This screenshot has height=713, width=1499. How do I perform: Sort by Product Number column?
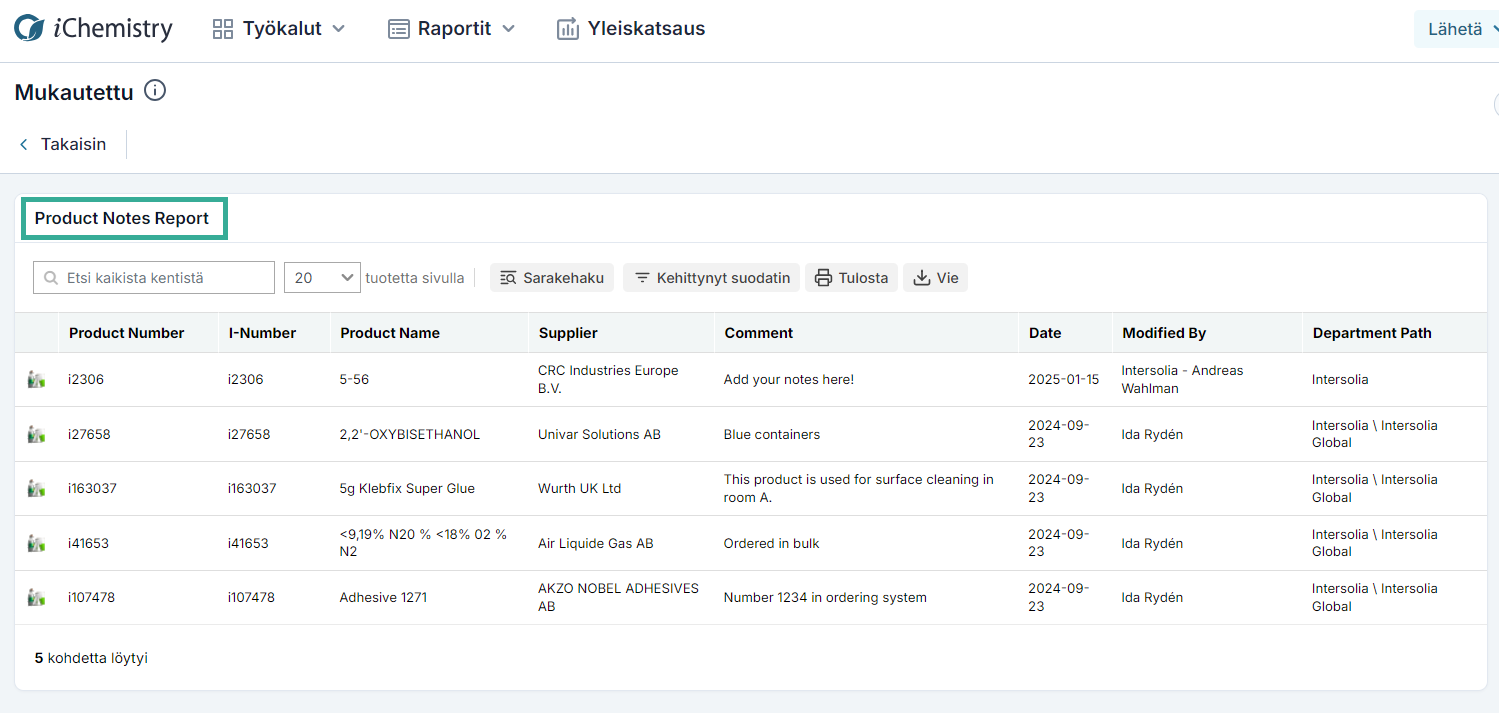click(127, 333)
